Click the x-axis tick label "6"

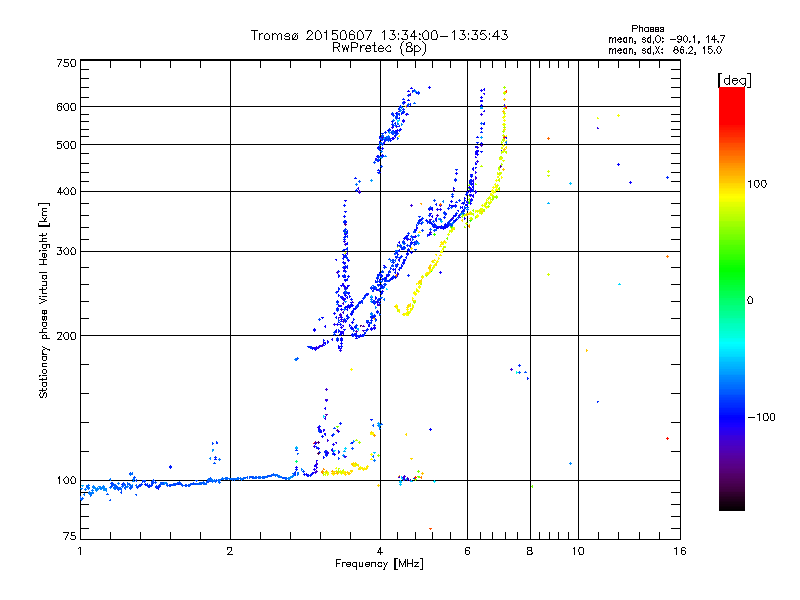pyautogui.click(x=467, y=551)
